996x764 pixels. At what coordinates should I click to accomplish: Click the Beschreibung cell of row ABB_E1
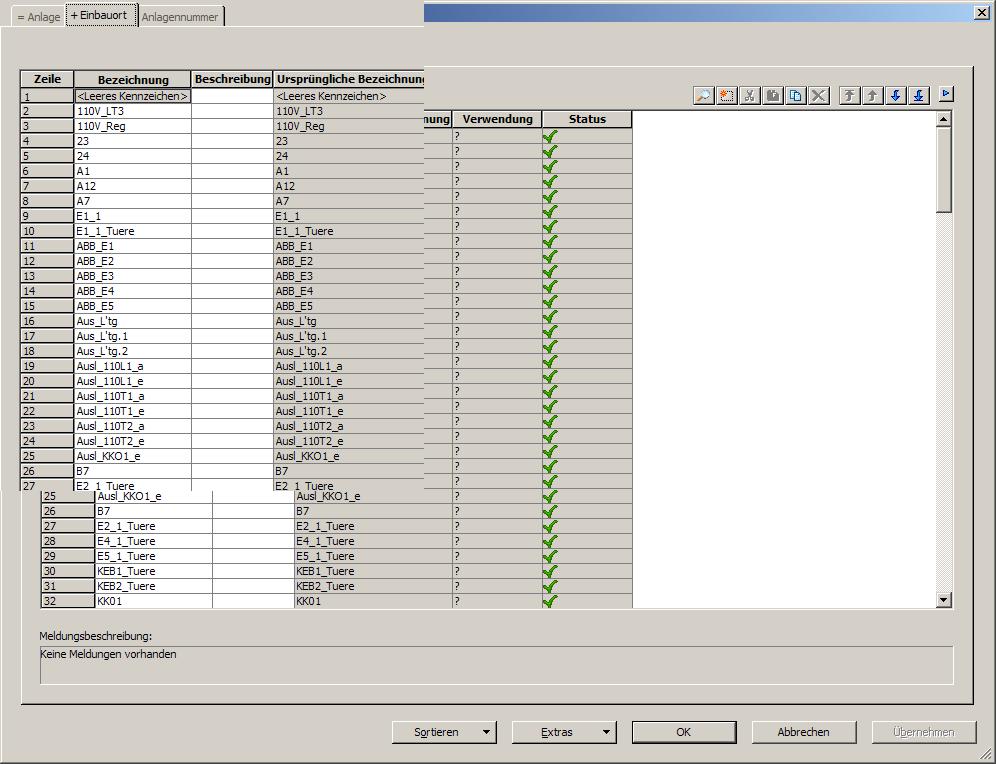(x=232, y=246)
